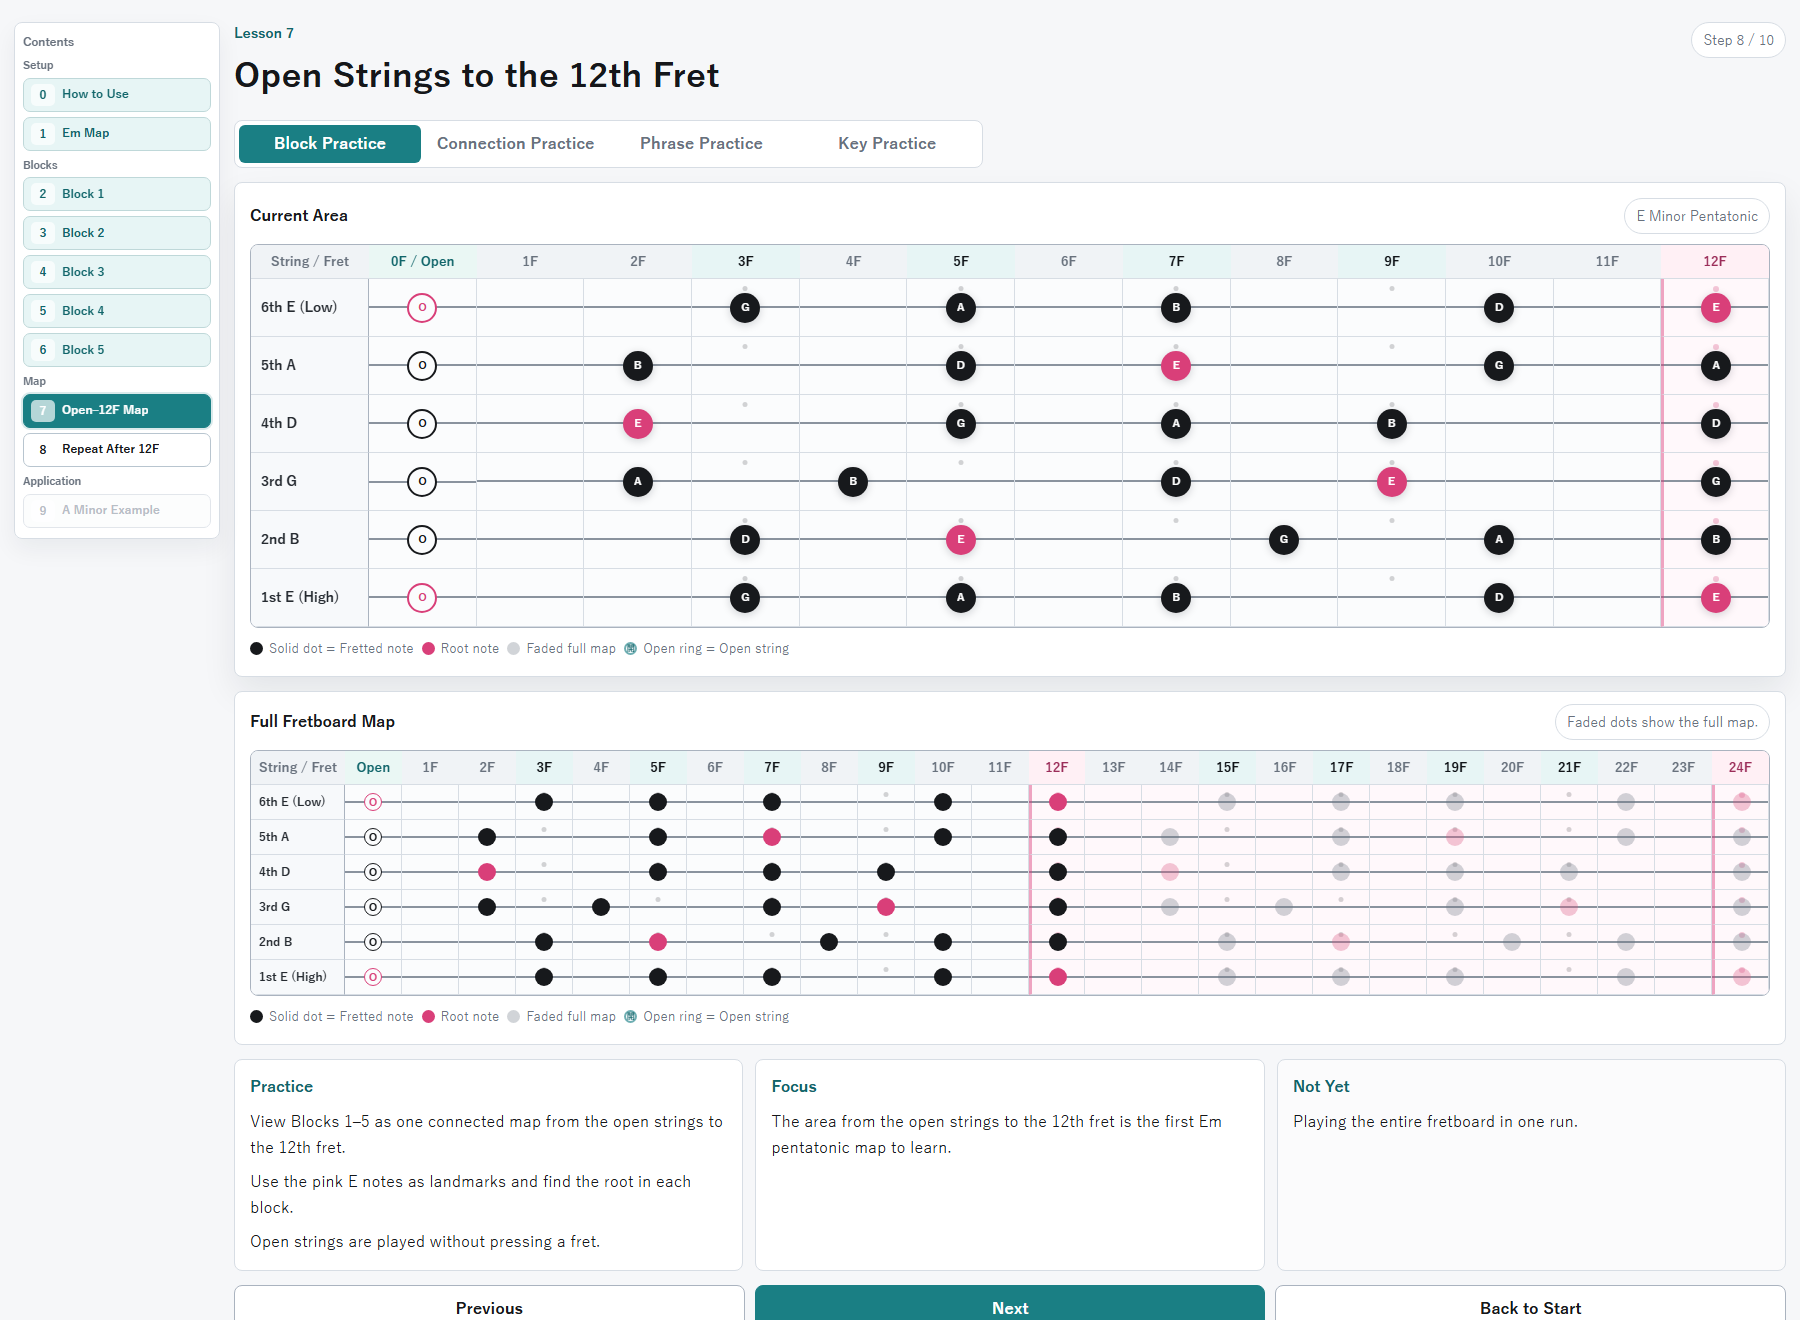Click the pink 2F dot on 4th D in Full Fretboard Map
Image resolution: width=1800 pixels, height=1320 pixels.
[487, 872]
